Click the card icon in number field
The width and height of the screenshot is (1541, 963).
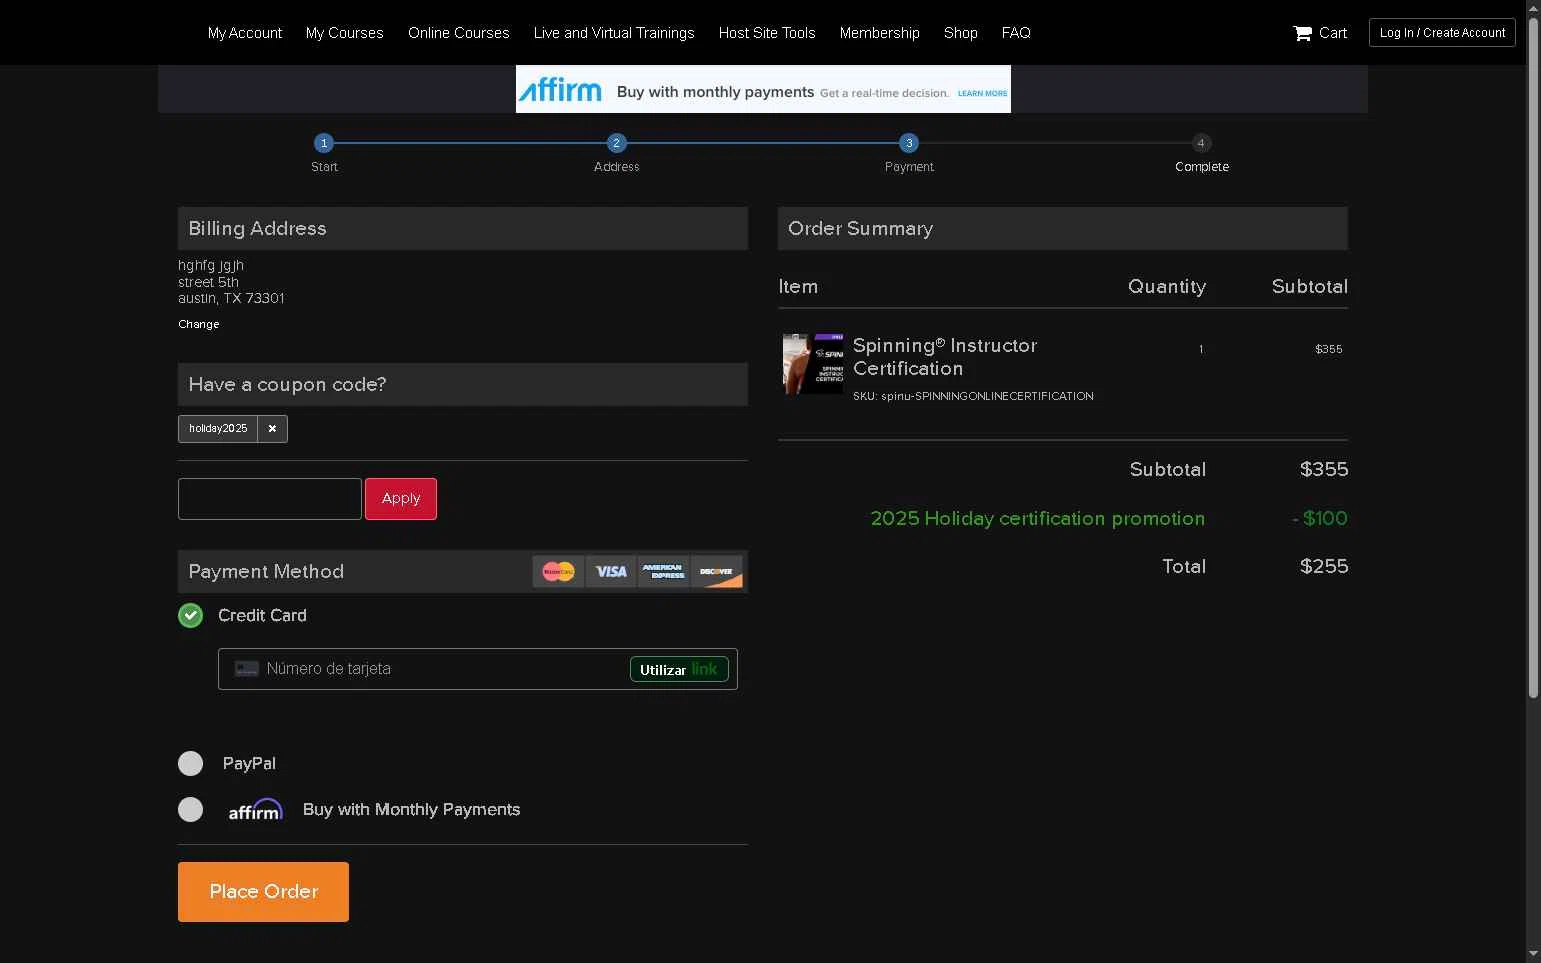(x=246, y=669)
